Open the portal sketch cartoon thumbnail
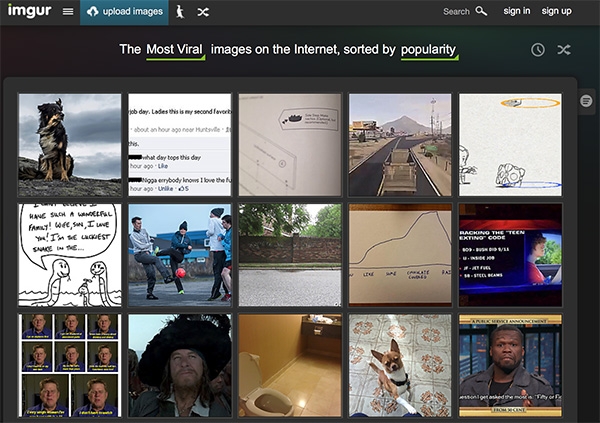The image size is (600, 423). point(510,145)
